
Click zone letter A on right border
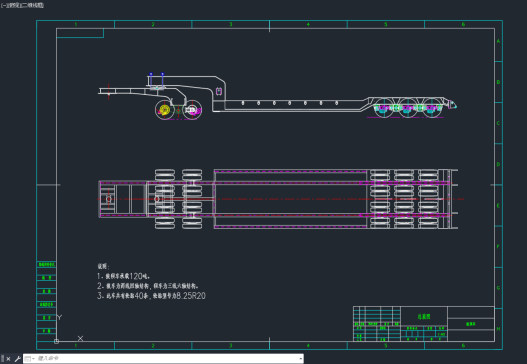(498, 41)
